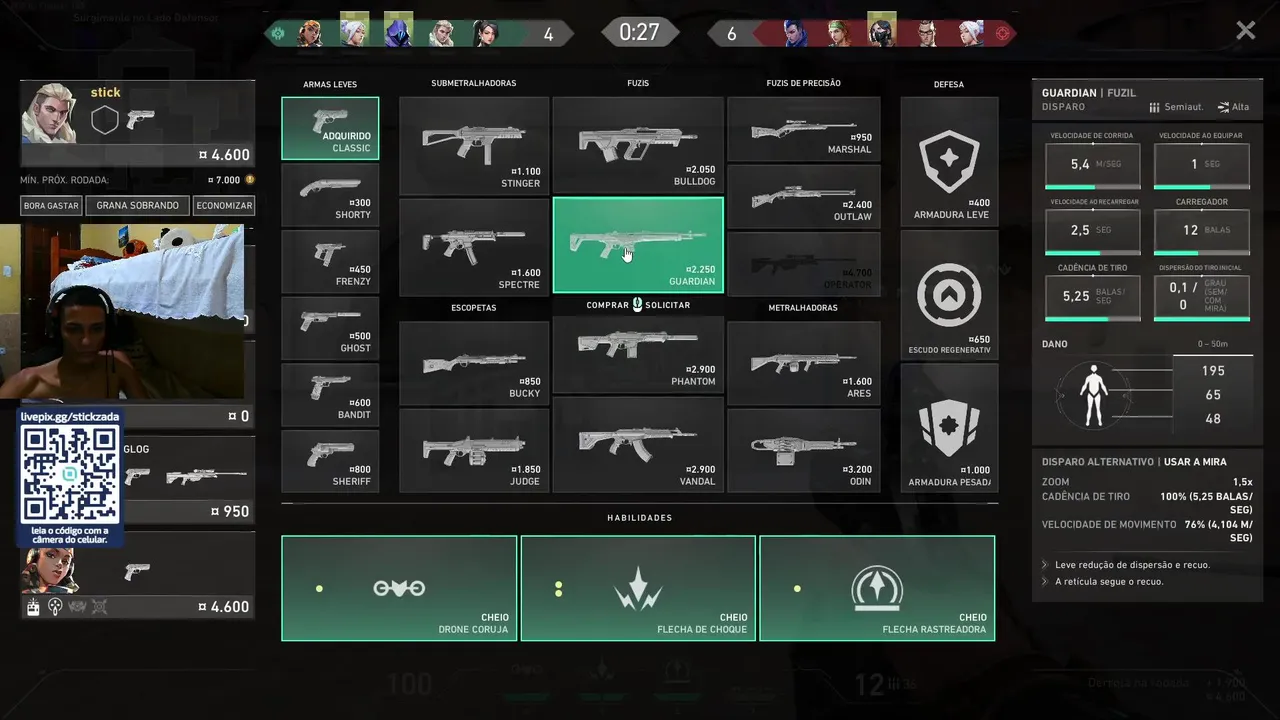Buy the Spectre submachine gun
This screenshot has height=720, width=1280.
pyautogui.click(x=474, y=246)
